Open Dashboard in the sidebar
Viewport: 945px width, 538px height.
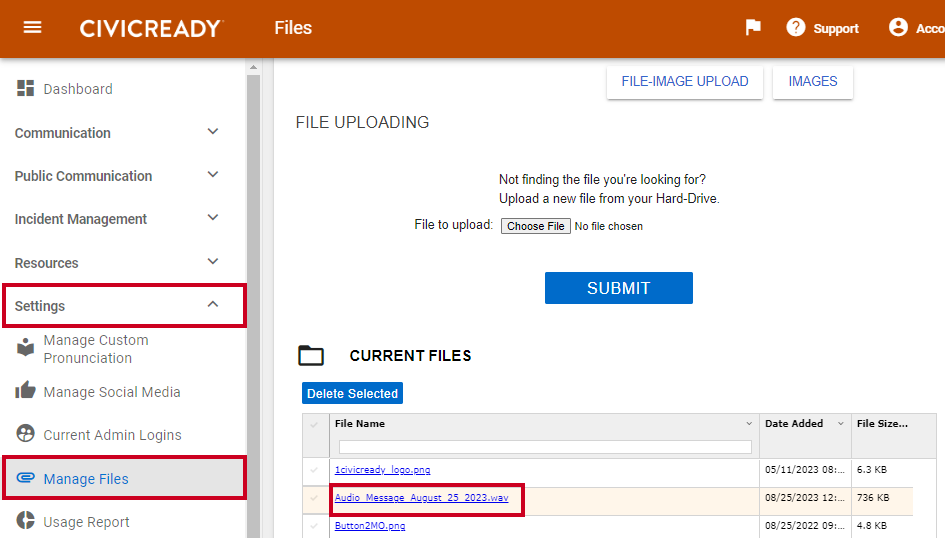point(78,89)
